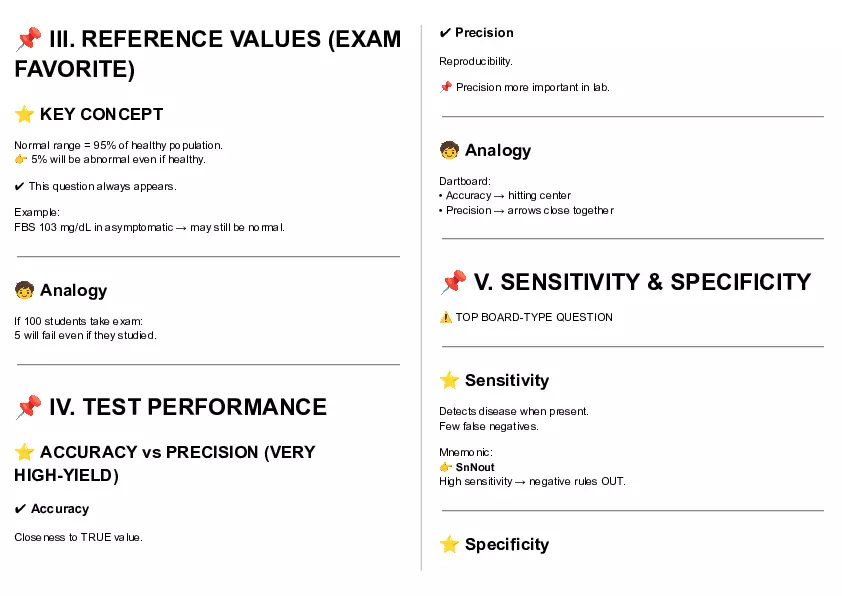The width and height of the screenshot is (842, 596).
Task: Click the bold SnNout mnemonic text
Action: click(x=475, y=467)
